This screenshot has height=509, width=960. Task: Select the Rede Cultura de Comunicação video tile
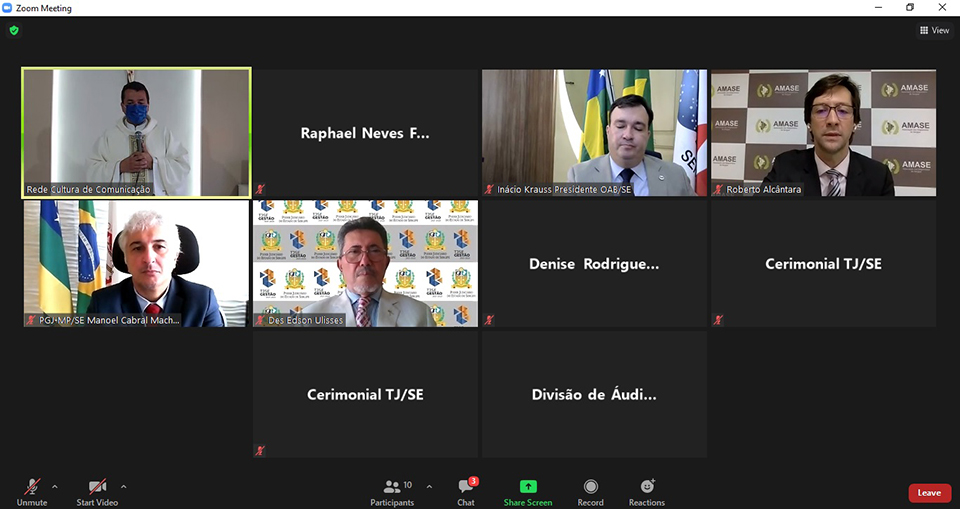(136, 132)
